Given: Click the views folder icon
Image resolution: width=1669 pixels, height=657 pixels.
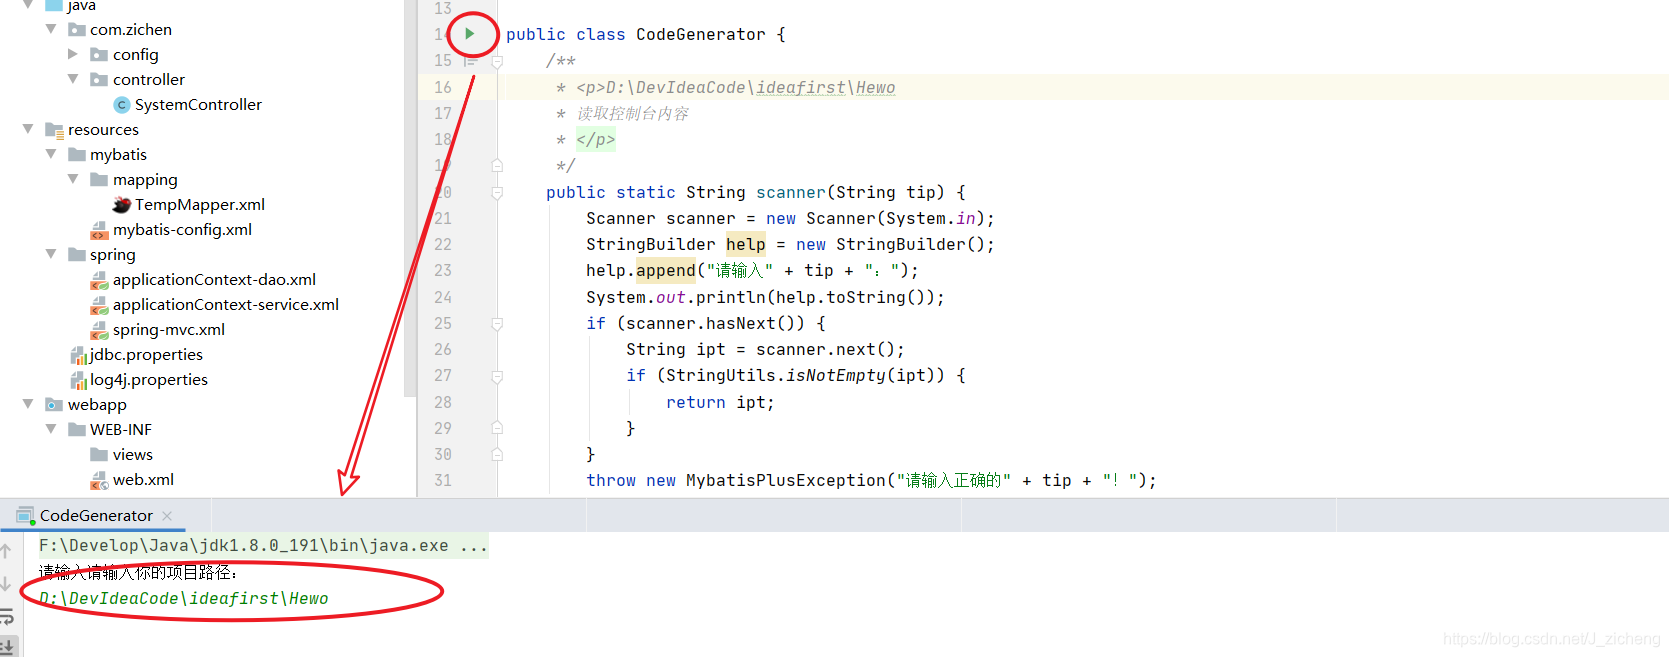Looking at the screenshot, I should 99,455.
